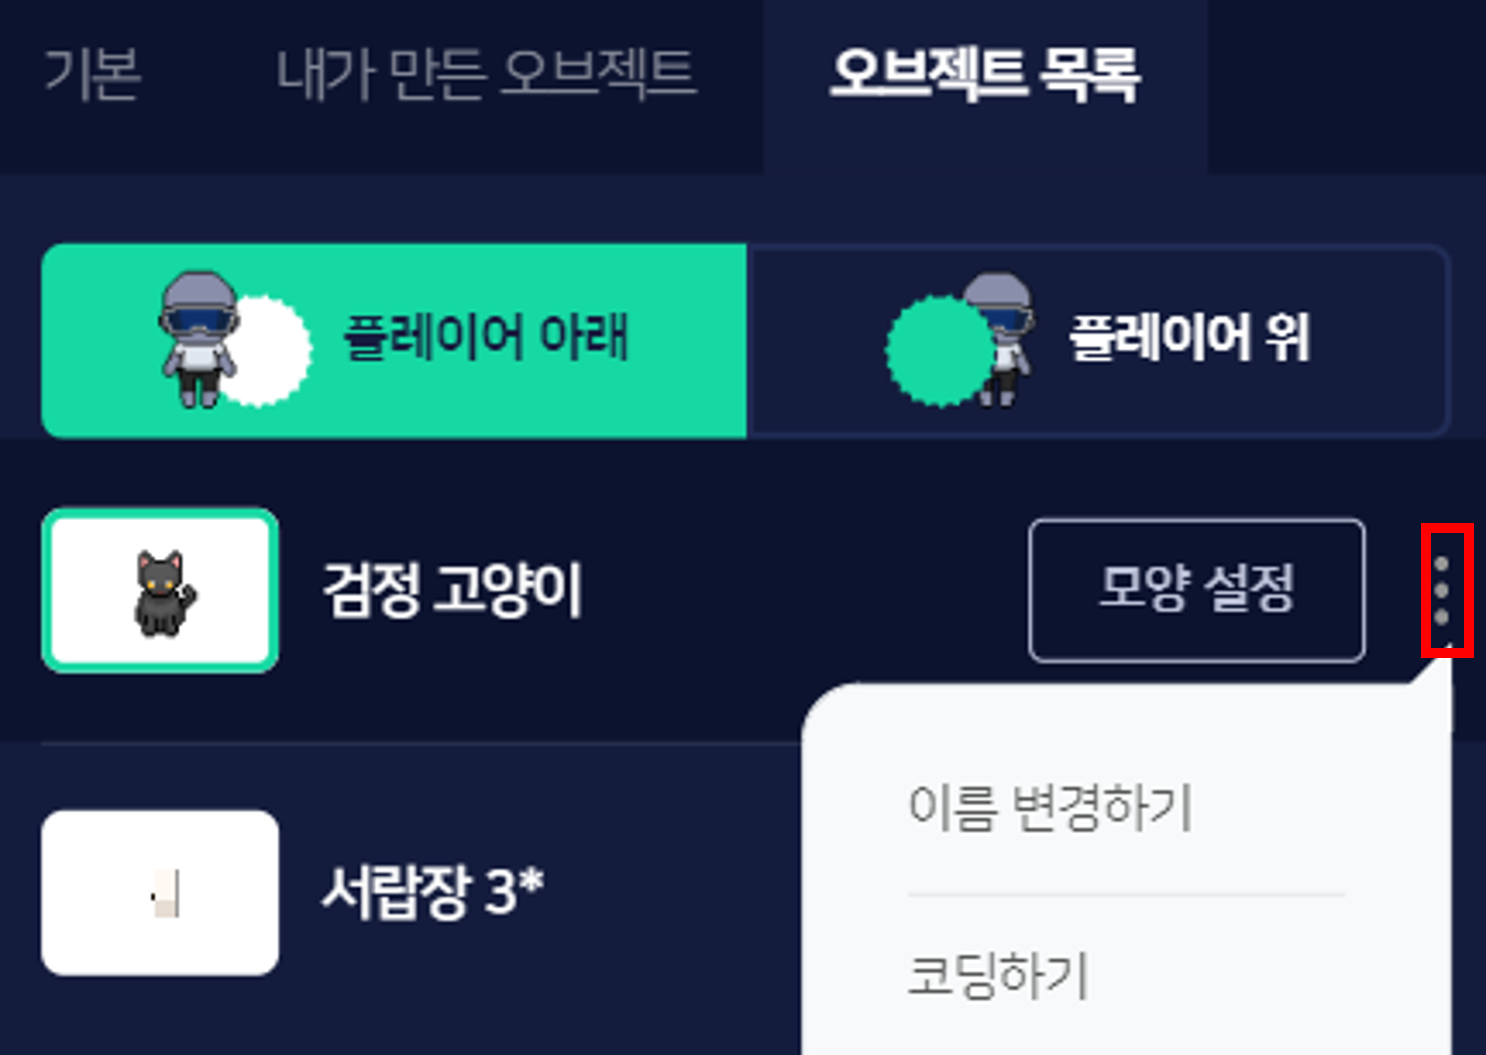This screenshot has width=1486, height=1055.
Task: Click the 서랍장 3* drawer sprite icon
Action: (x=166, y=893)
